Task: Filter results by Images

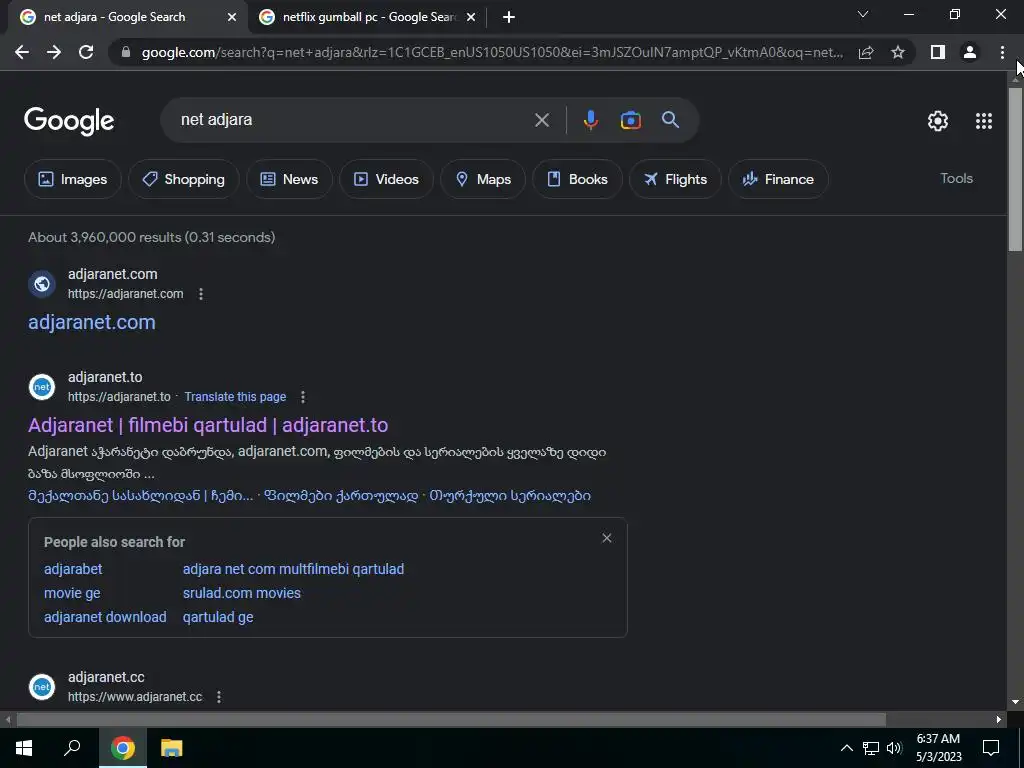Action: 72,179
